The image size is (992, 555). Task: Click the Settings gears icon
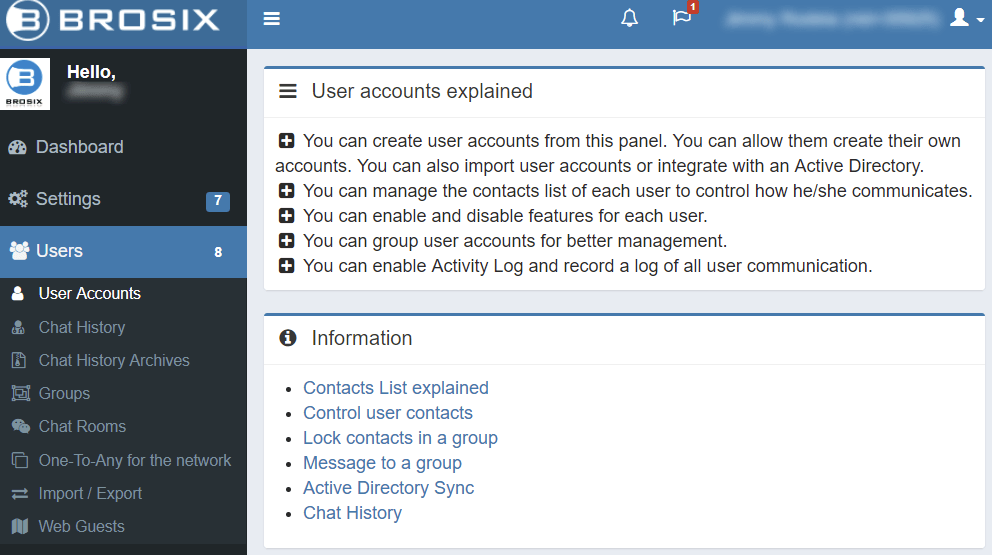point(18,199)
